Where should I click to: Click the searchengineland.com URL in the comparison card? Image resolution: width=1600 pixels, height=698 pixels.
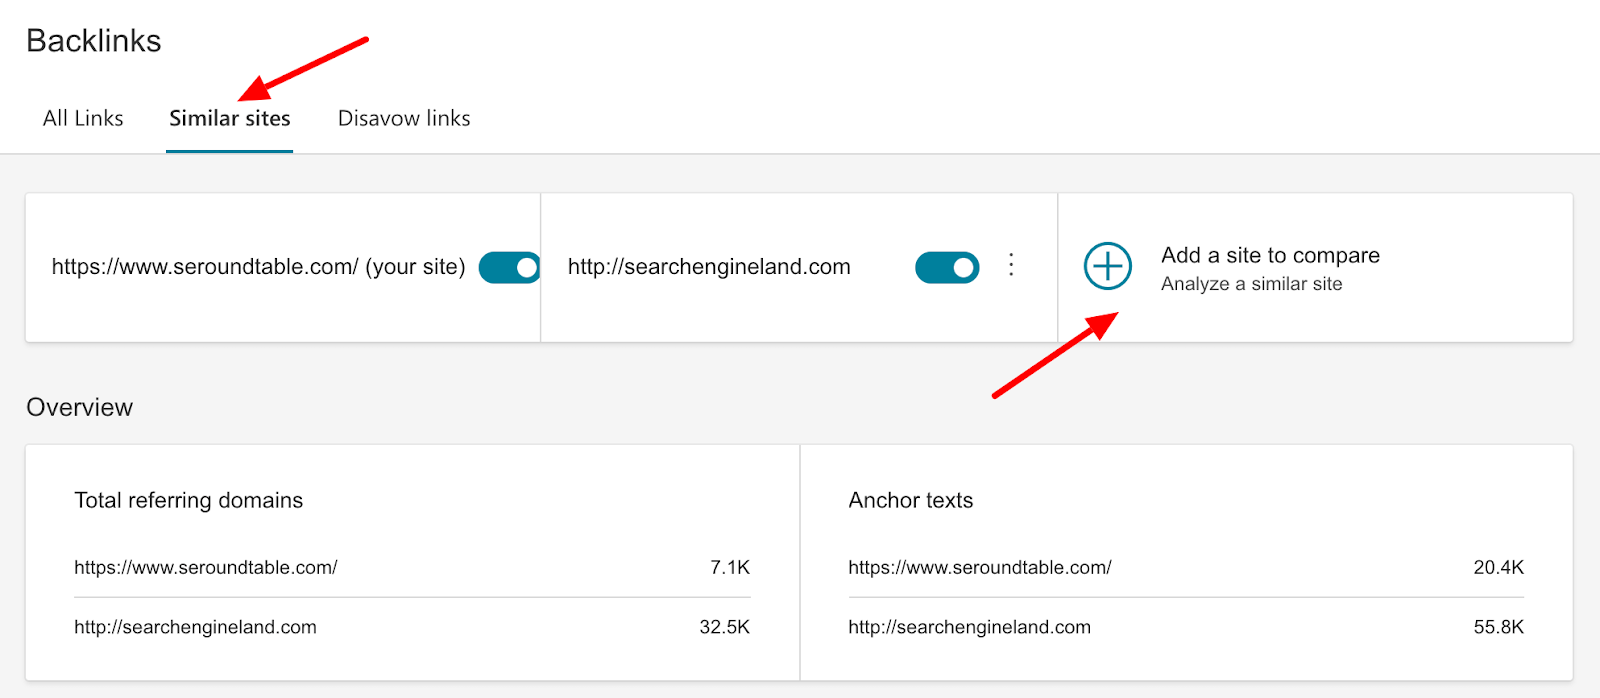(x=709, y=267)
